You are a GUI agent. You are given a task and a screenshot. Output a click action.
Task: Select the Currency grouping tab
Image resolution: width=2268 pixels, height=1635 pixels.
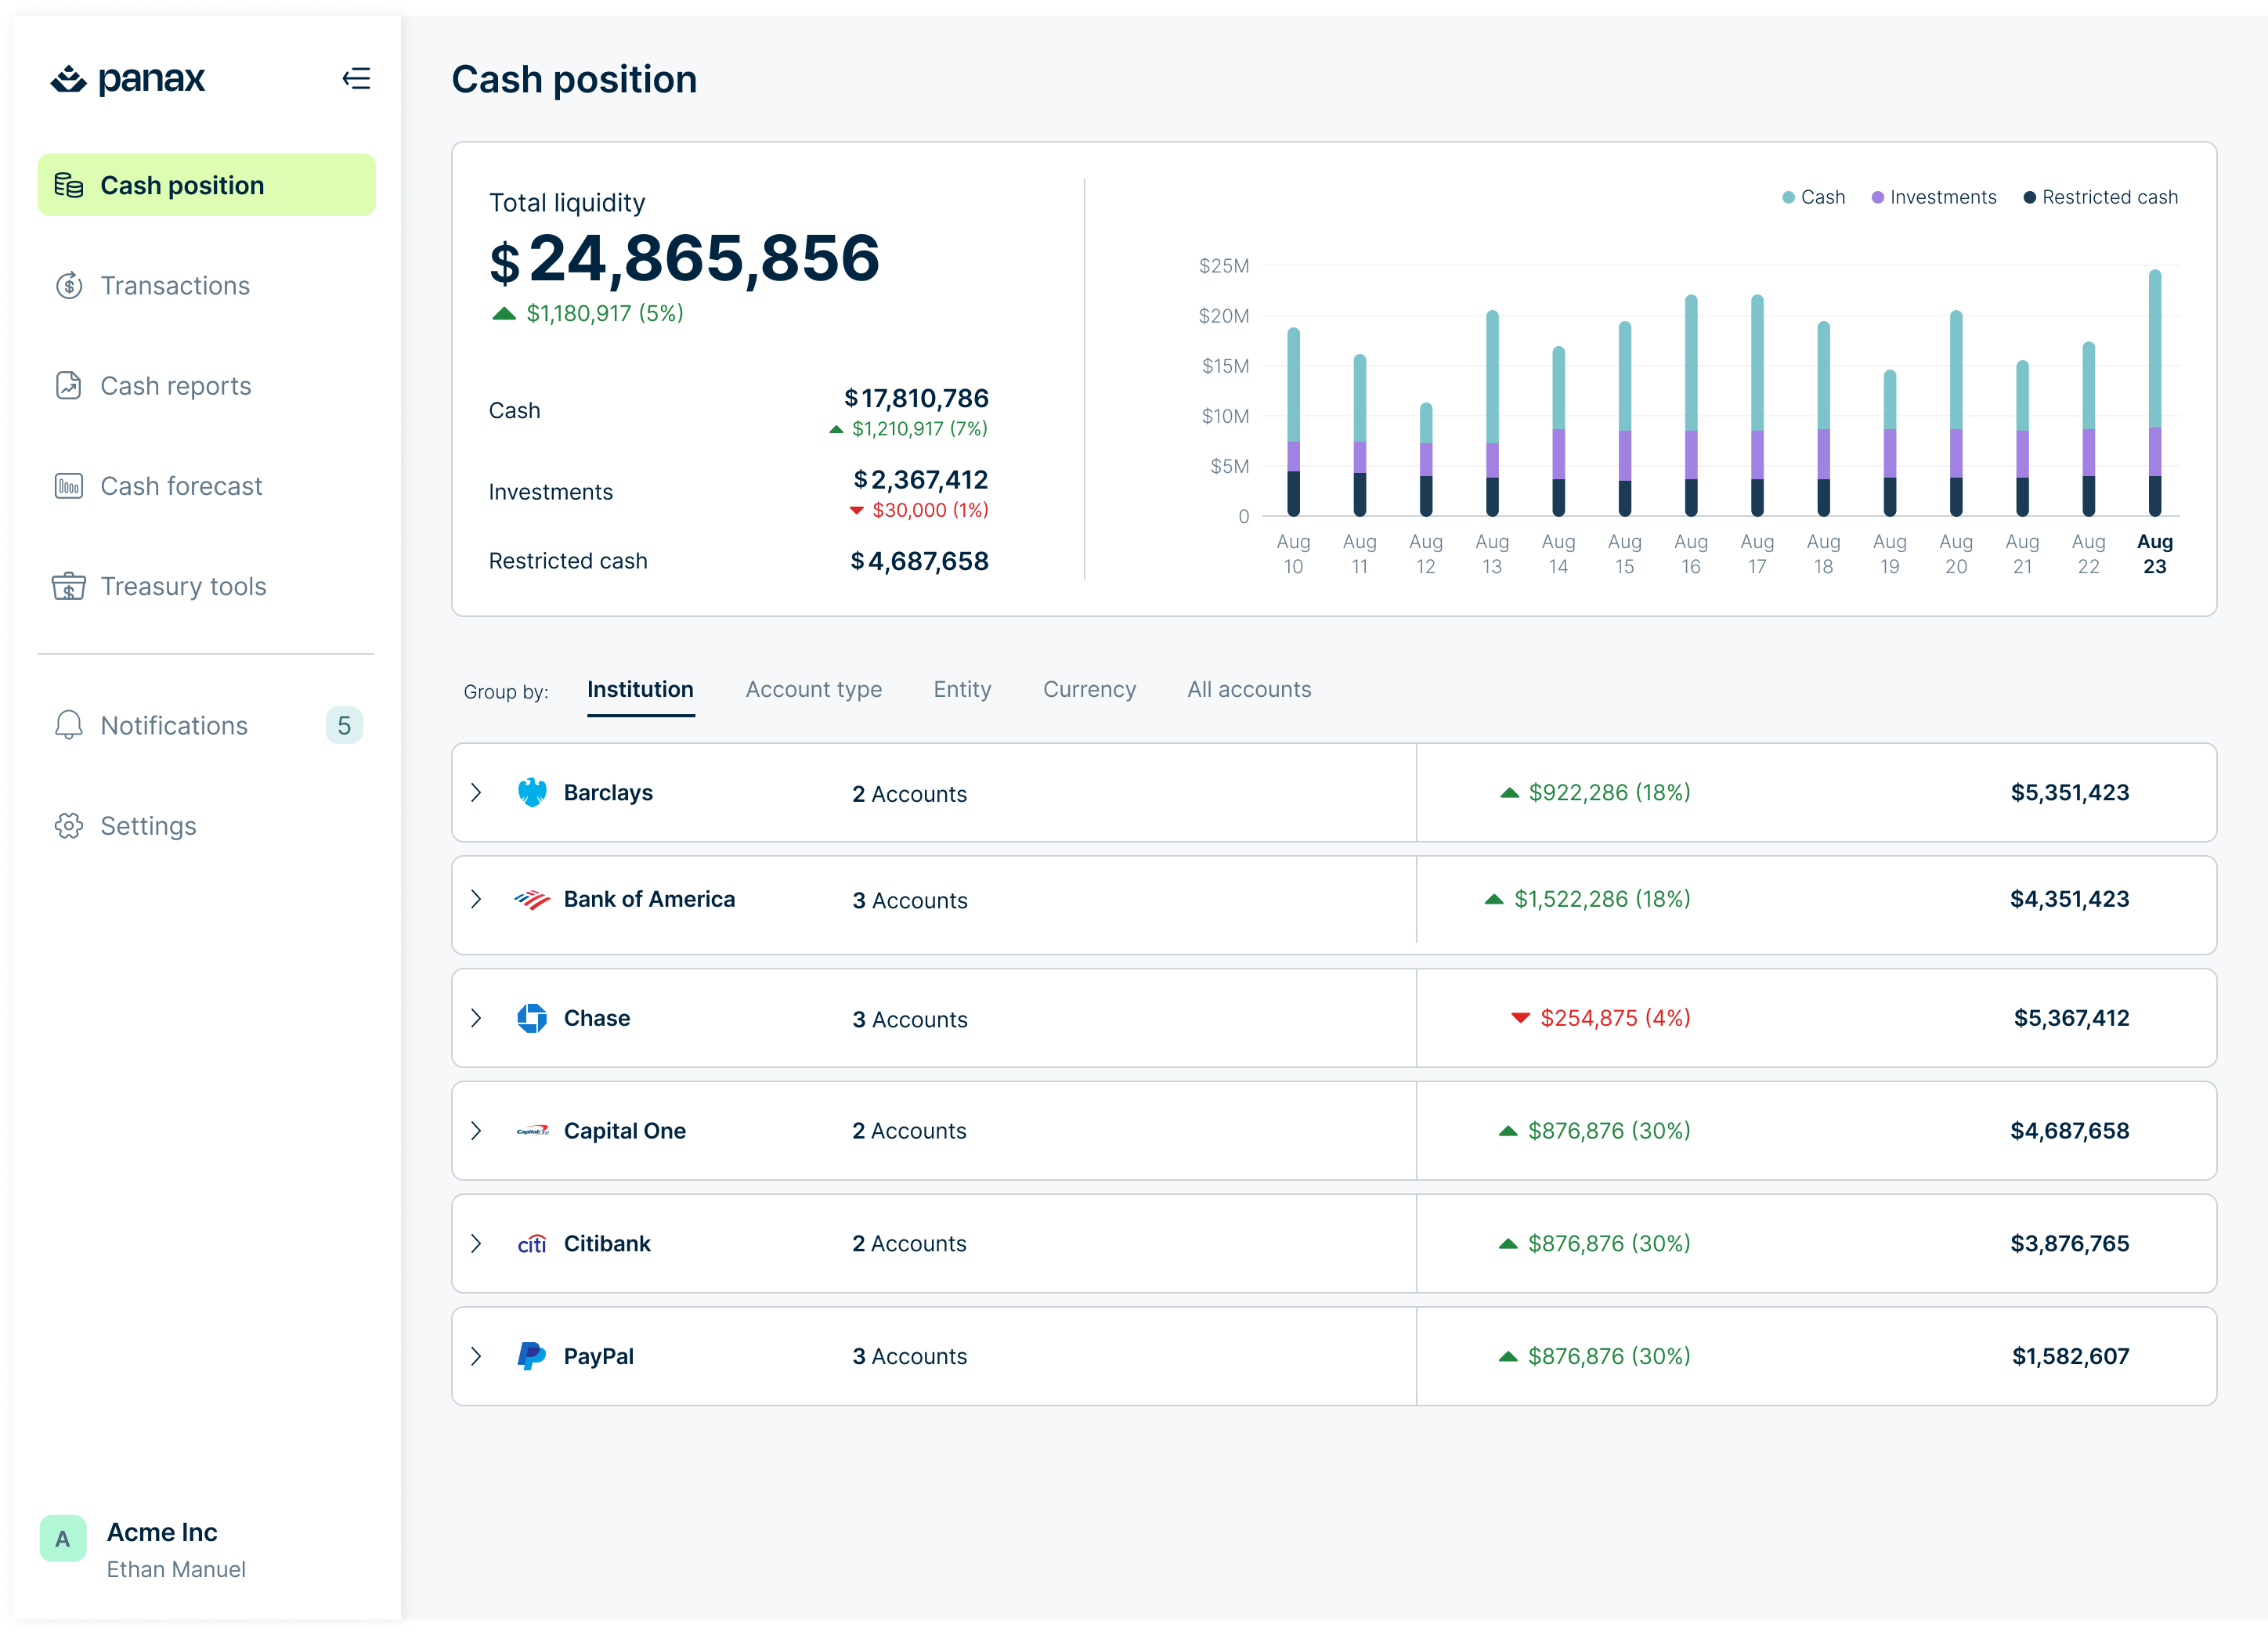(x=1089, y=689)
